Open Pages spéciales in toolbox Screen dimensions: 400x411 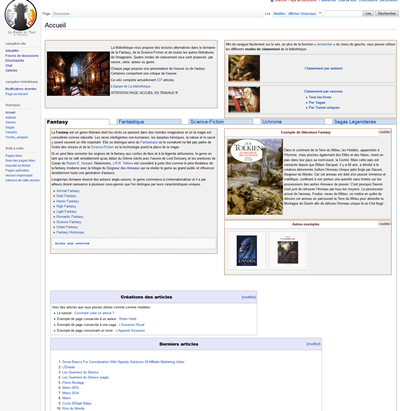(x=17, y=170)
